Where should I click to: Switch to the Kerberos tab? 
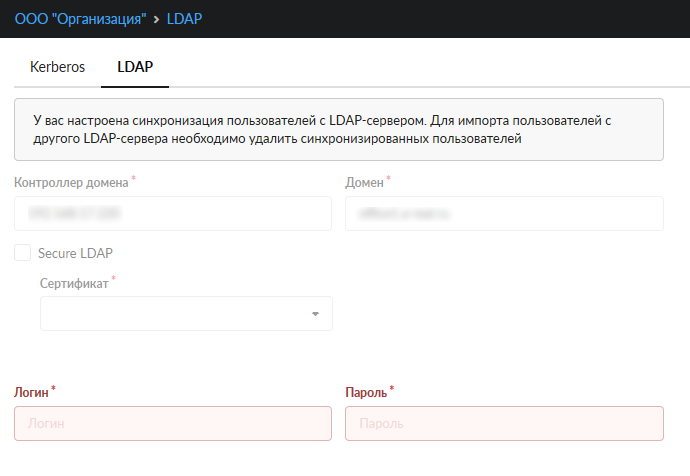pyautogui.click(x=58, y=67)
